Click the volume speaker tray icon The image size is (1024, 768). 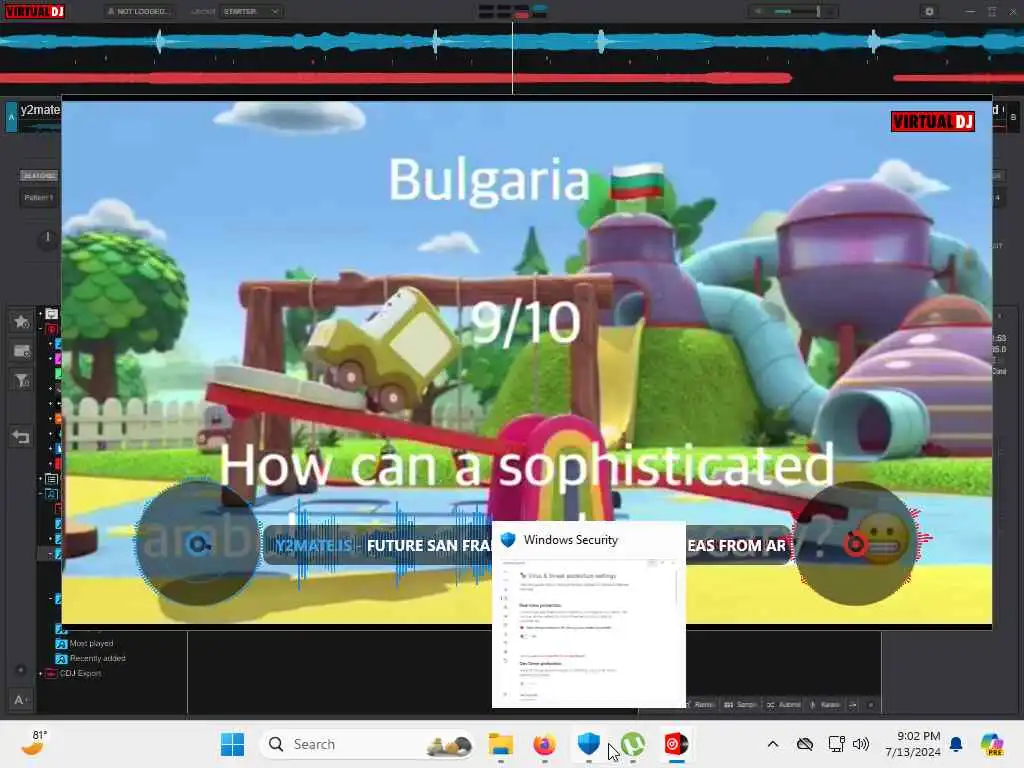point(861,744)
